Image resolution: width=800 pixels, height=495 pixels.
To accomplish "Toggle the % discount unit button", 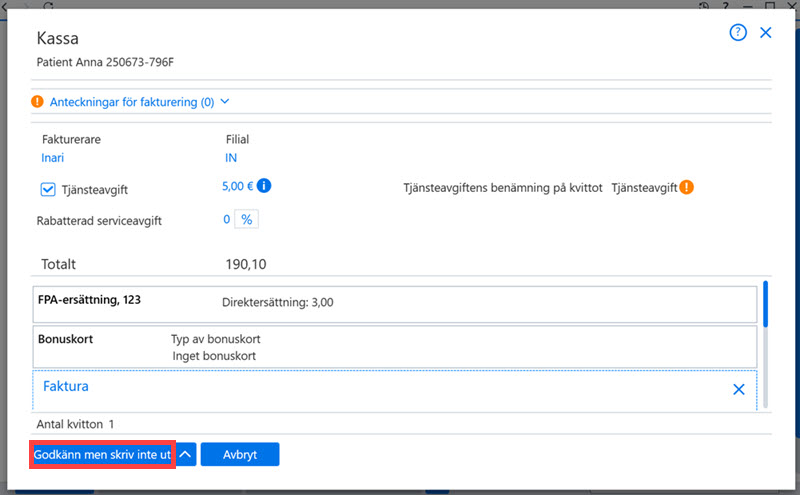I will 246,219.
